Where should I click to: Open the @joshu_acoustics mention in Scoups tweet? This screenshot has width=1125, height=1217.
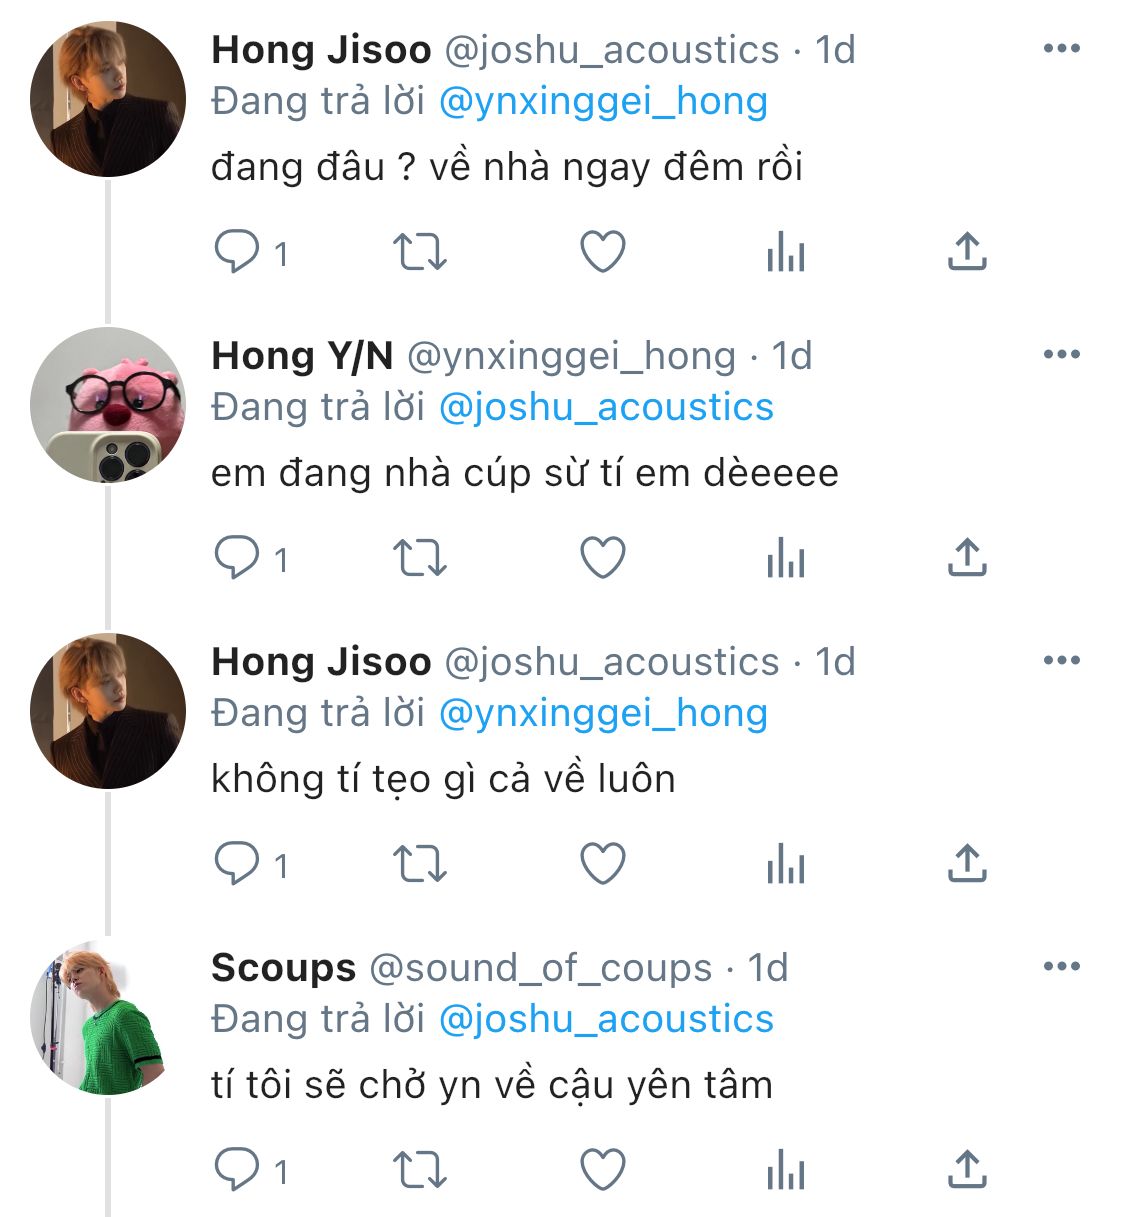click(606, 1019)
